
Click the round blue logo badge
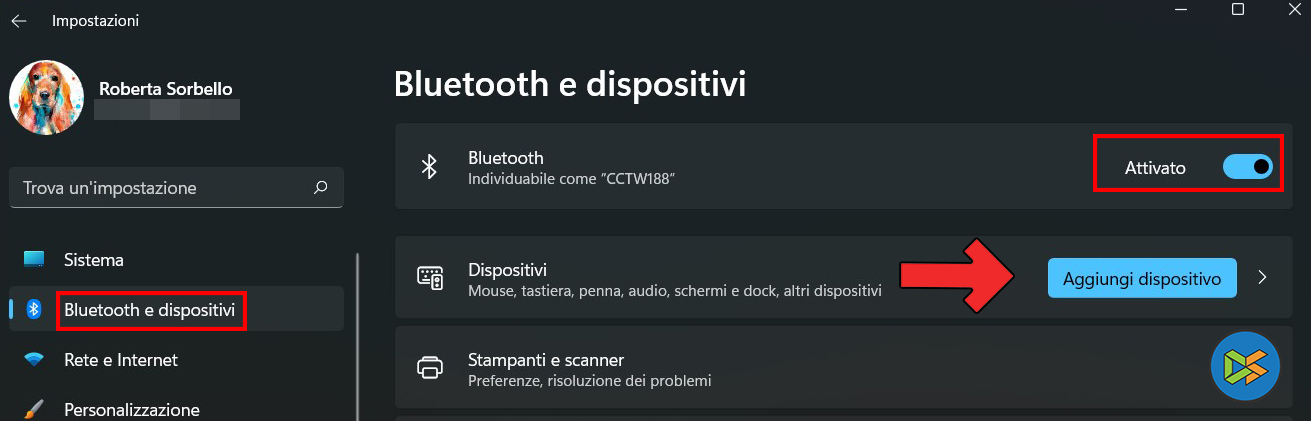(x=1245, y=367)
